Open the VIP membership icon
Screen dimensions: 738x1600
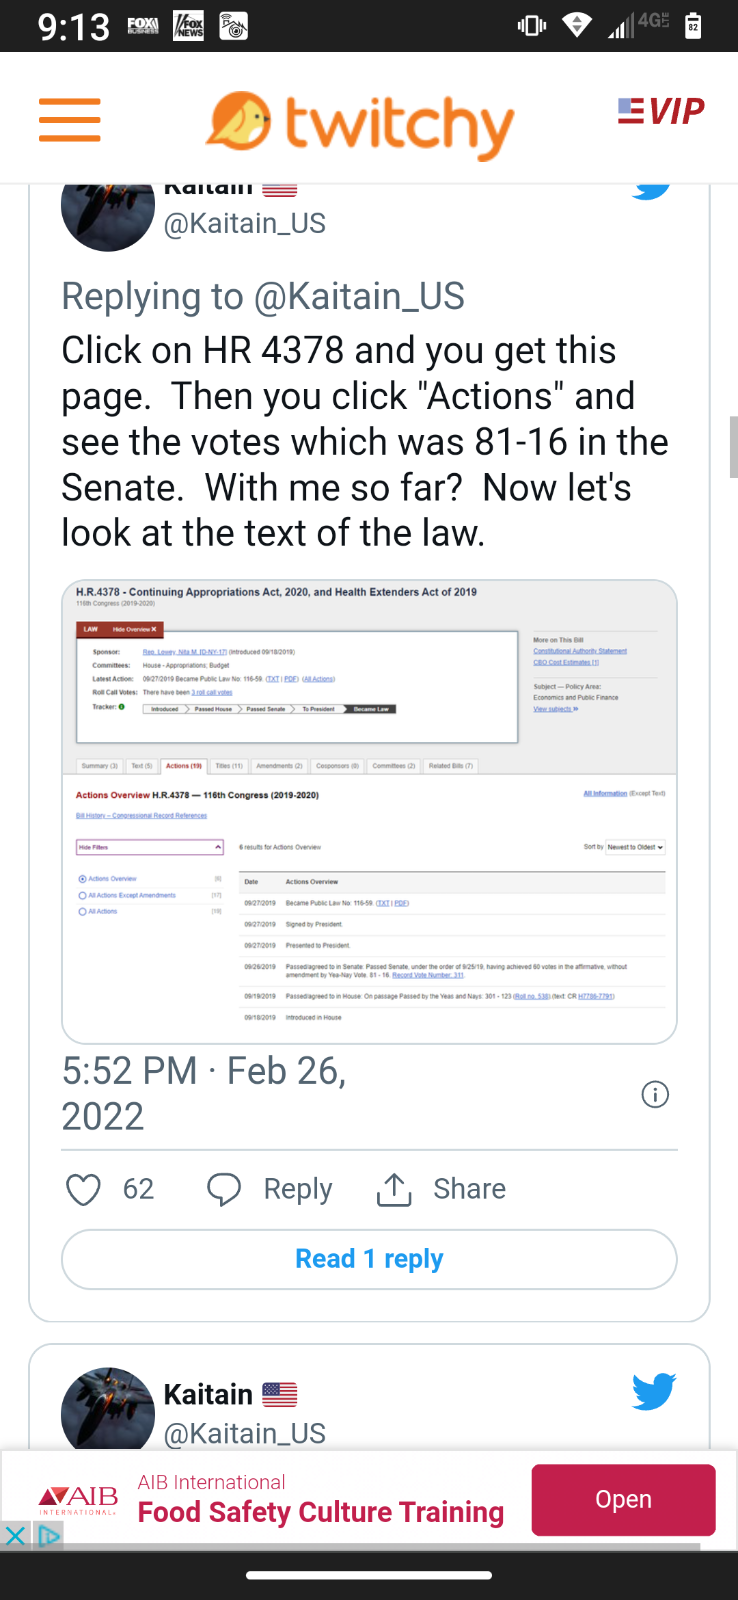pyautogui.click(x=661, y=111)
